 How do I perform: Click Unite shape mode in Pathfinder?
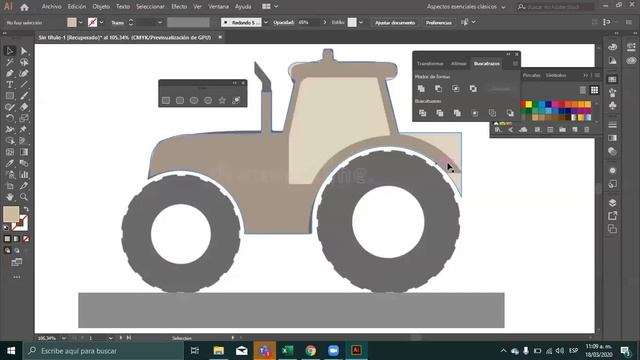coord(421,89)
